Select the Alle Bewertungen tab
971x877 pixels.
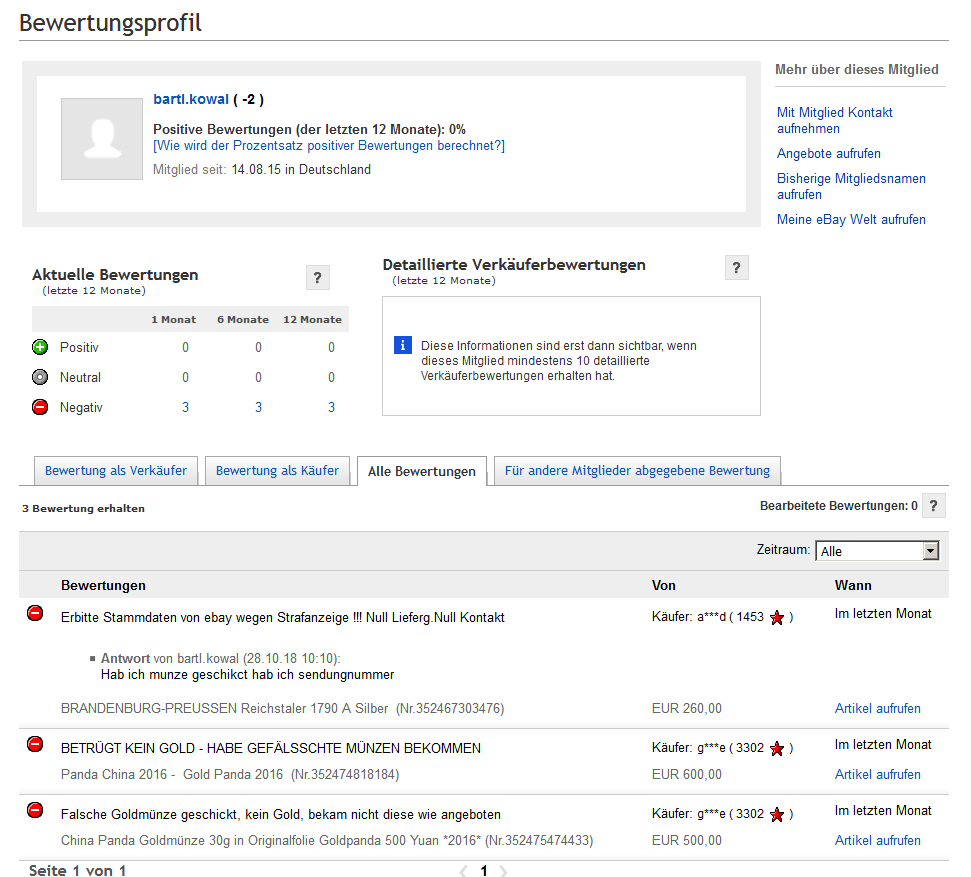click(422, 472)
